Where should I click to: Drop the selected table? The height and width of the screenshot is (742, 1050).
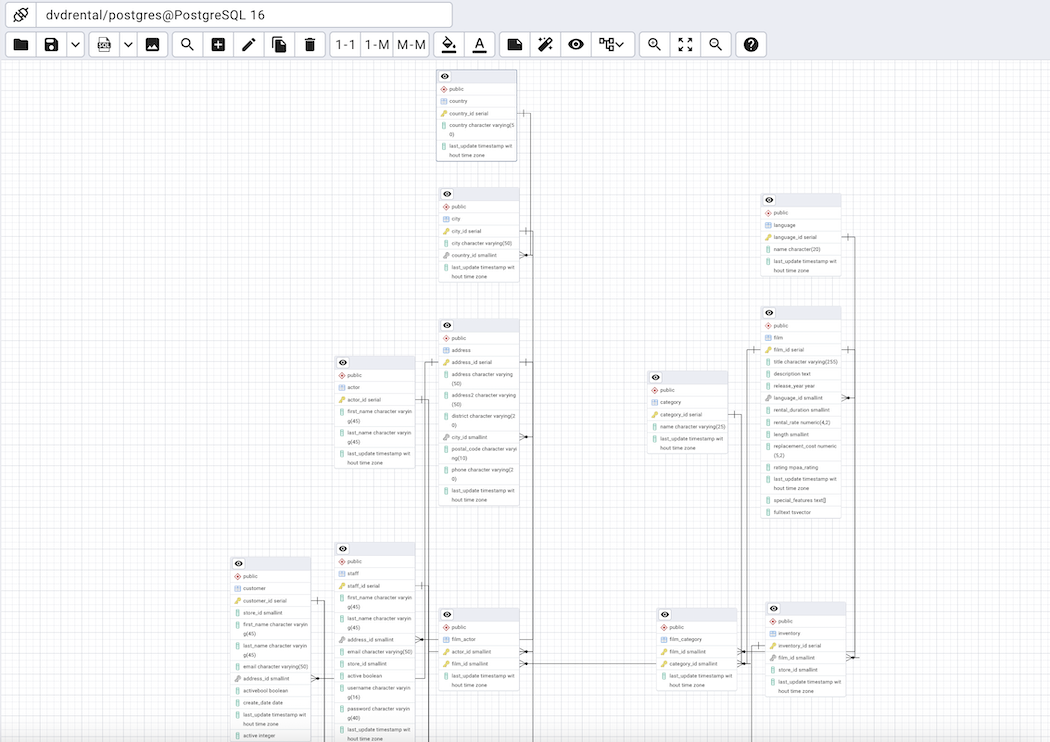[310, 44]
